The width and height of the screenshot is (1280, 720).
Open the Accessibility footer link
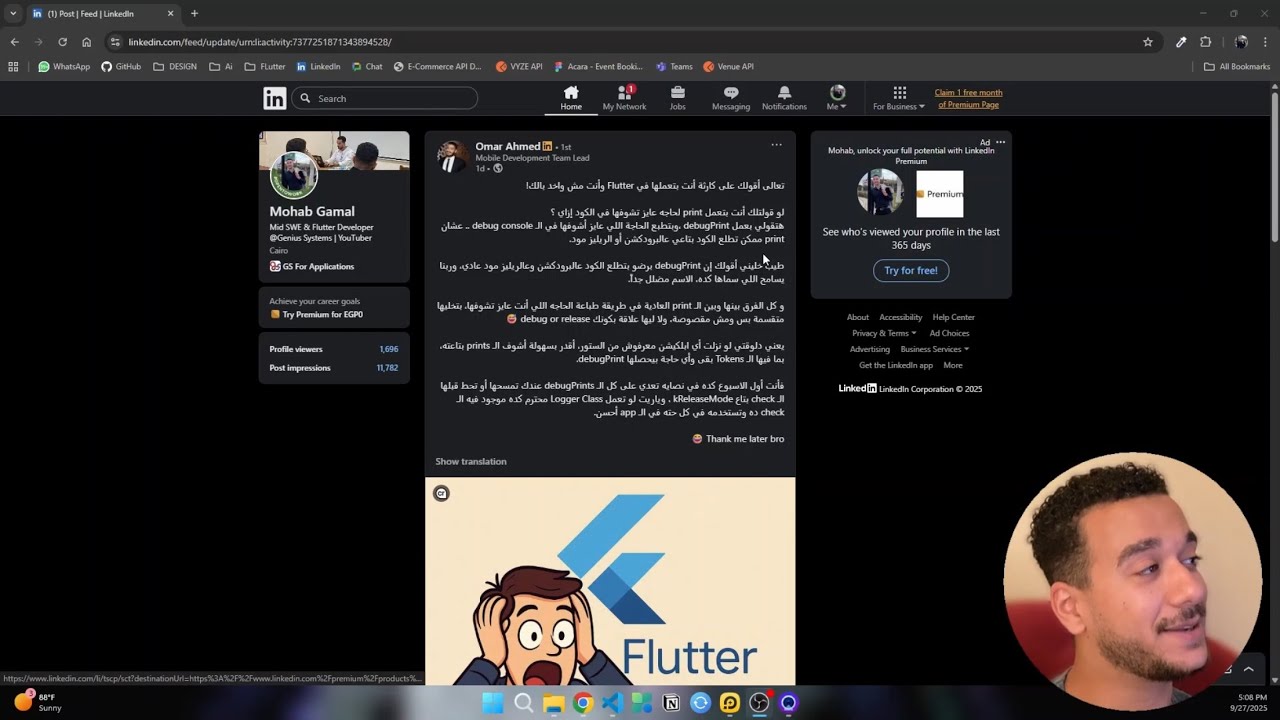pyautogui.click(x=901, y=317)
